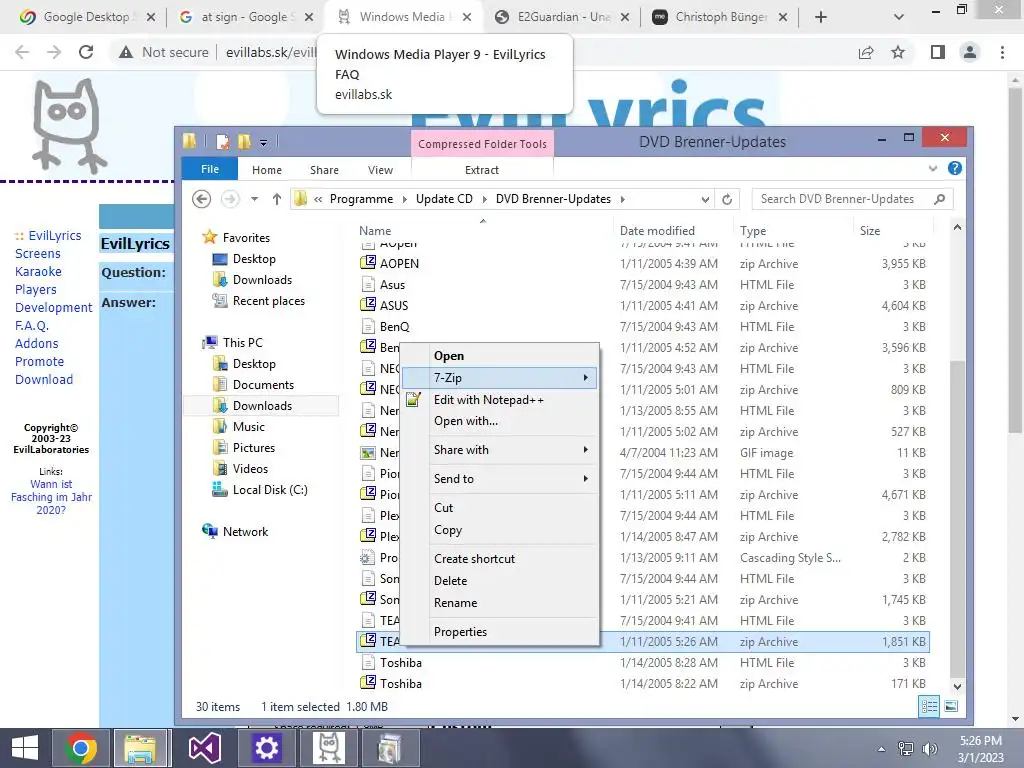Open recent locations dropdown arrow
This screenshot has height=768, width=1024.
click(x=255, y=199)
